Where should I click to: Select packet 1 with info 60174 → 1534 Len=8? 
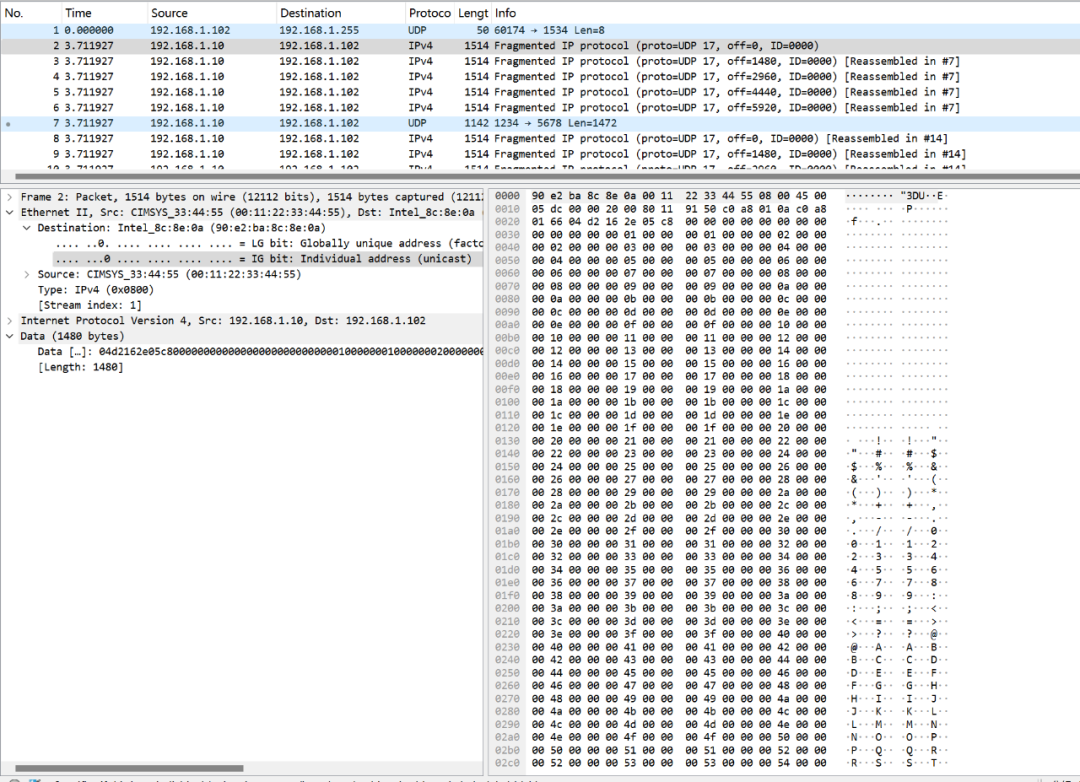click(x=540, y=30)
